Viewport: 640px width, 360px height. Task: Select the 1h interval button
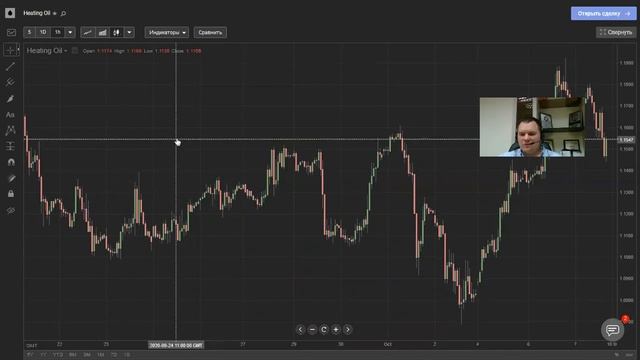coord(58,32)
